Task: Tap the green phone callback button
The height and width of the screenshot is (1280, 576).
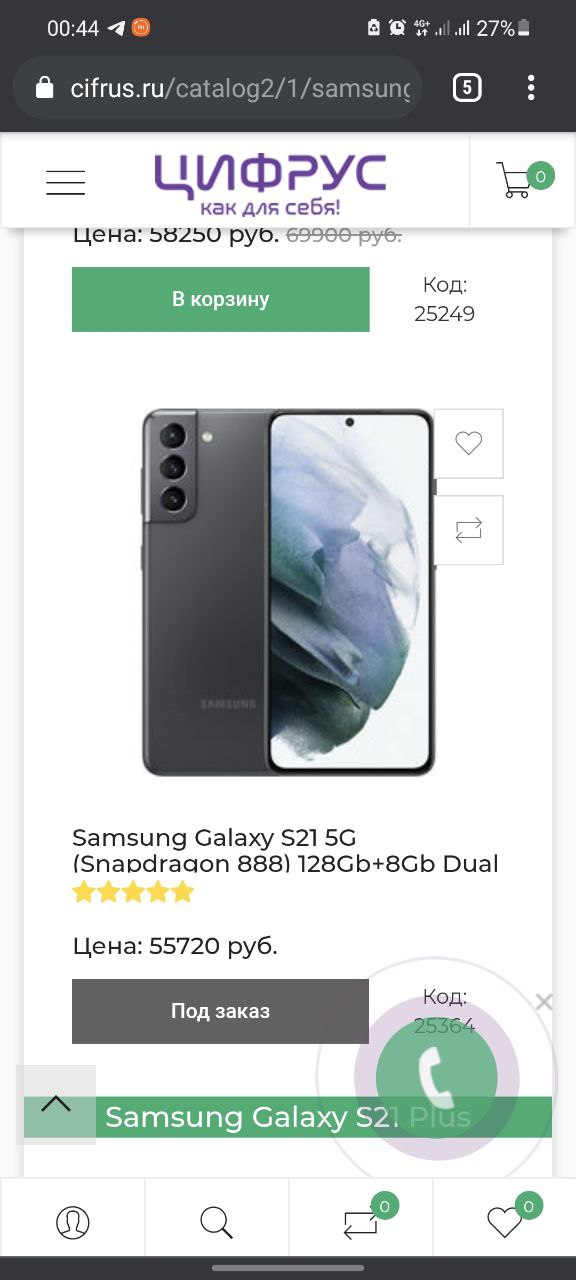Action: [436, 1077]
